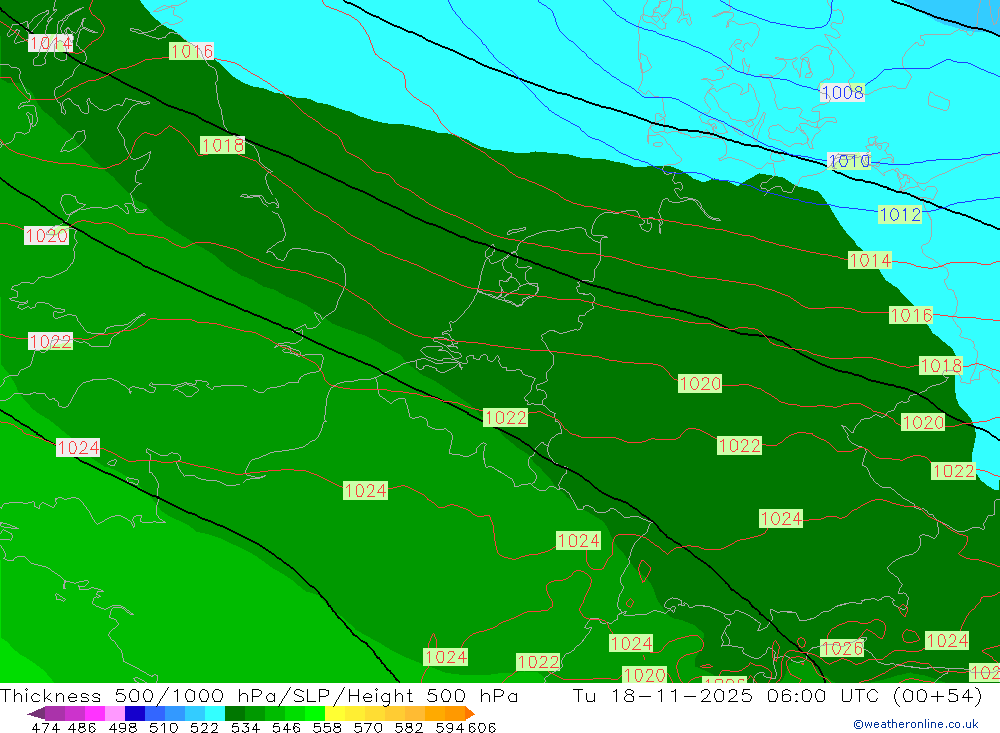Click the 486 legend value
The image size is (1000, 733).
point(82,727)
